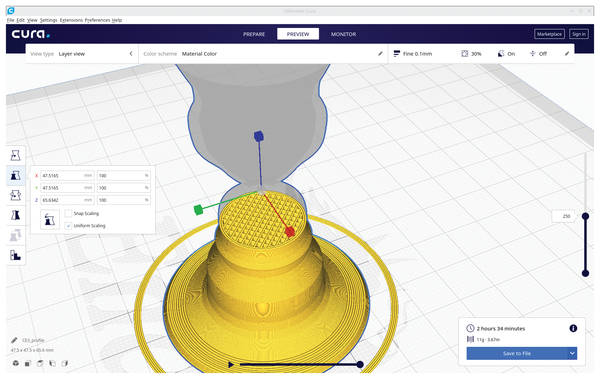
Task: Open the Save to File dropdown arrow
Action: coord(572,353)
